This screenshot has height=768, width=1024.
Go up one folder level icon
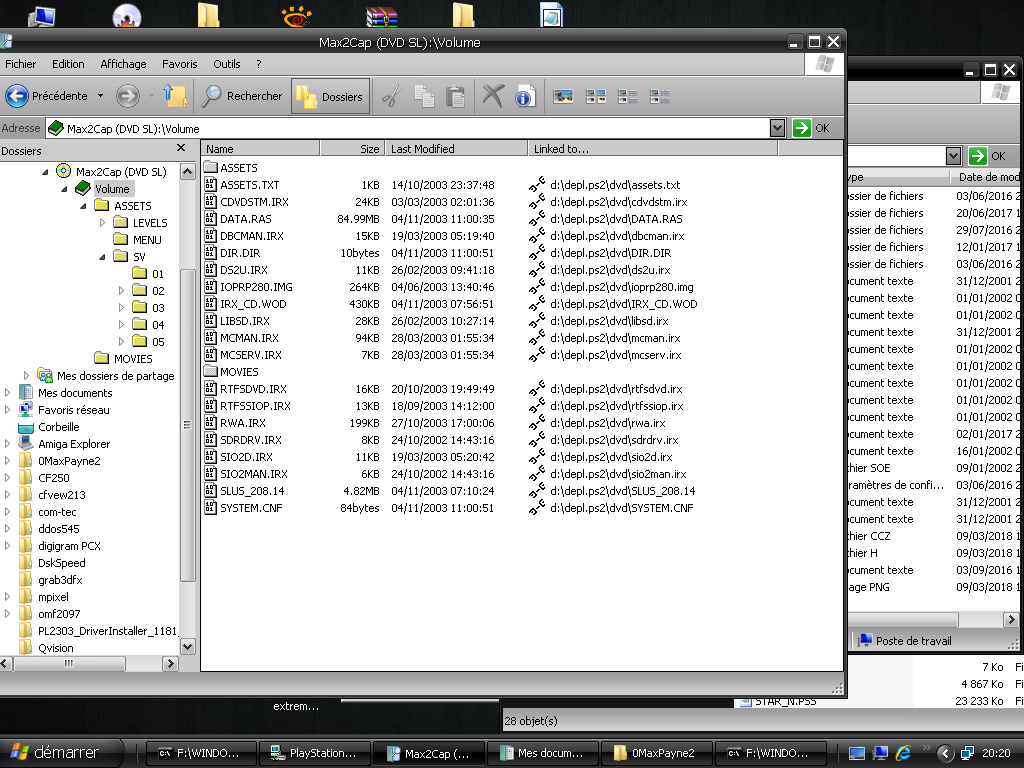tap(175, 96)
